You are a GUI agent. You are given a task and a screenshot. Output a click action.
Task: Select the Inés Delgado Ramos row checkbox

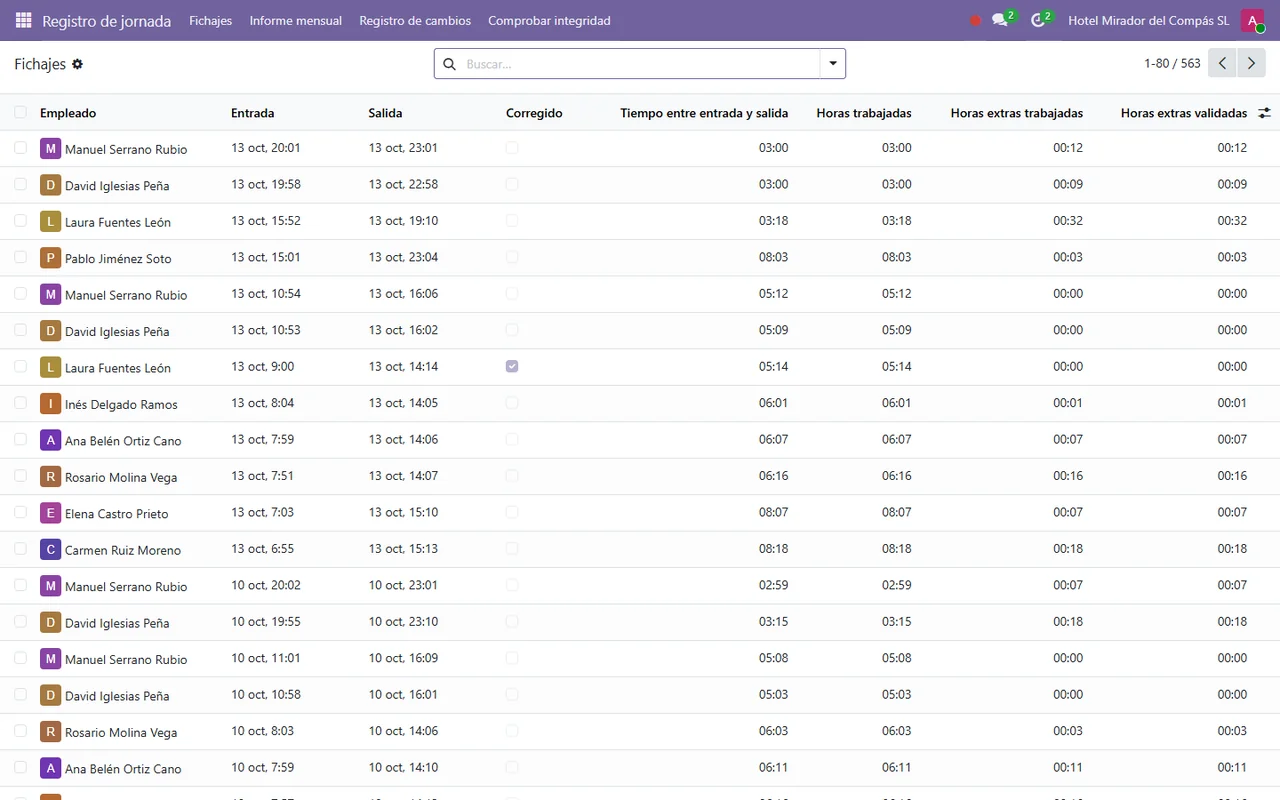pos(20,403)
